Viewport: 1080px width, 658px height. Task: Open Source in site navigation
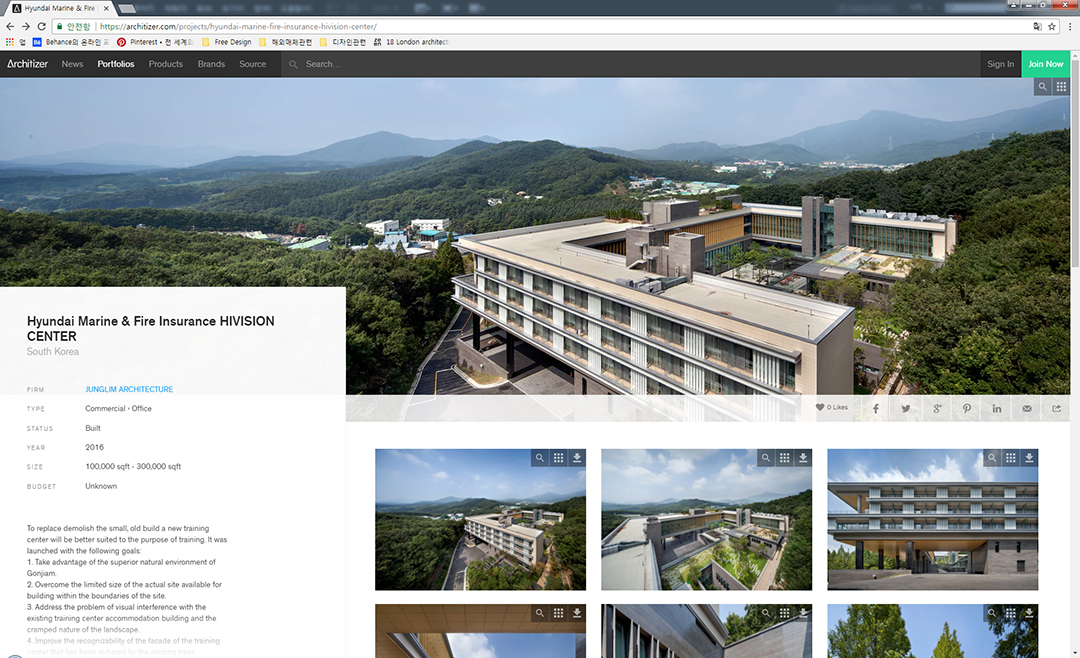tap(253, 64)
